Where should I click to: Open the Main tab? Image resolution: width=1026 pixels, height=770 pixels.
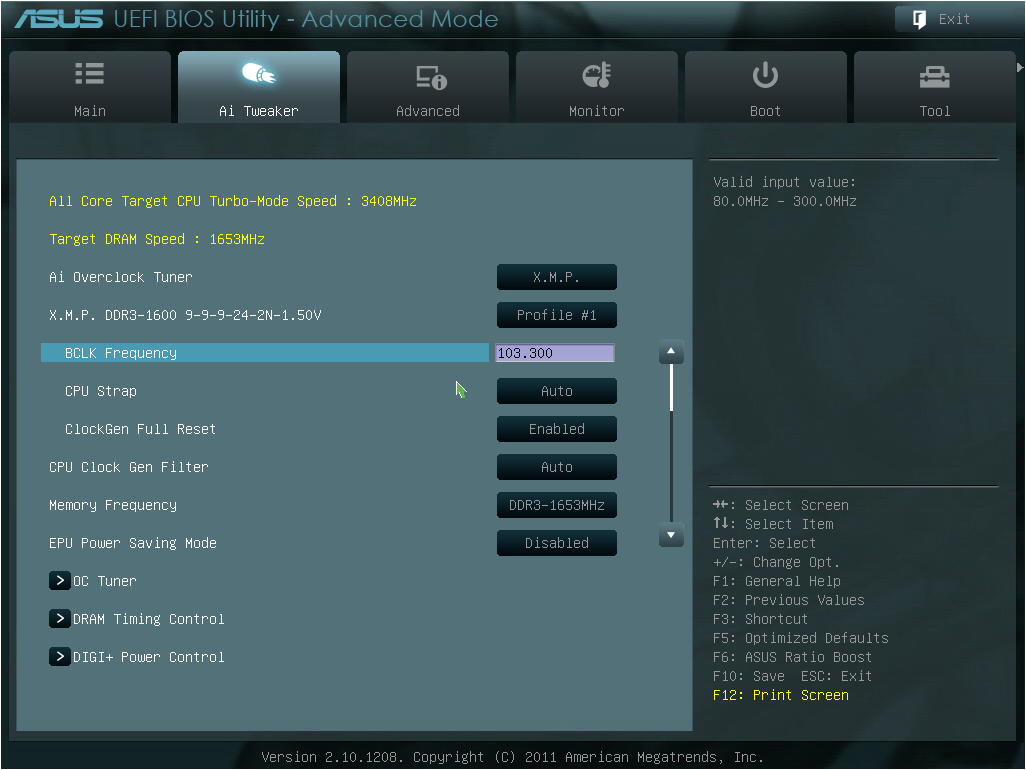(90, 87)
